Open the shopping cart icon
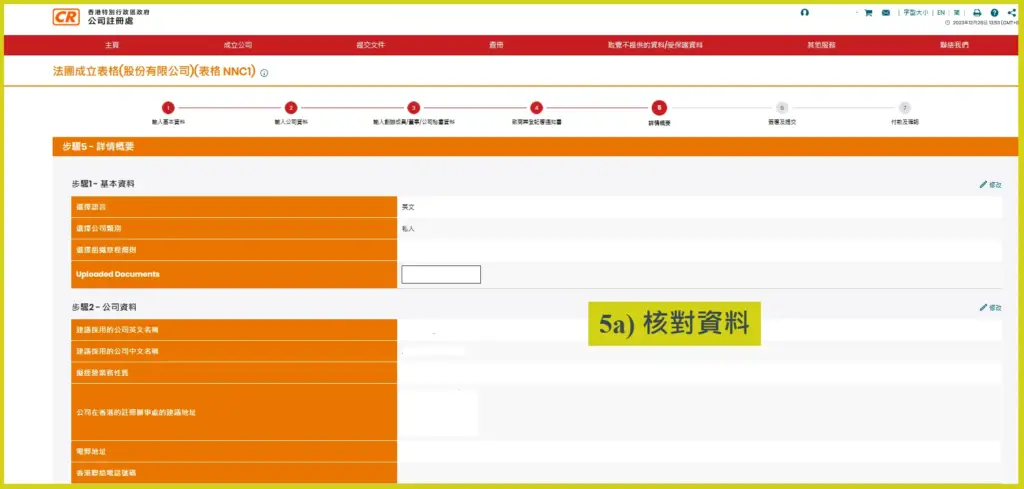Viewport: 1024px width, 489px height. [868, 13]
